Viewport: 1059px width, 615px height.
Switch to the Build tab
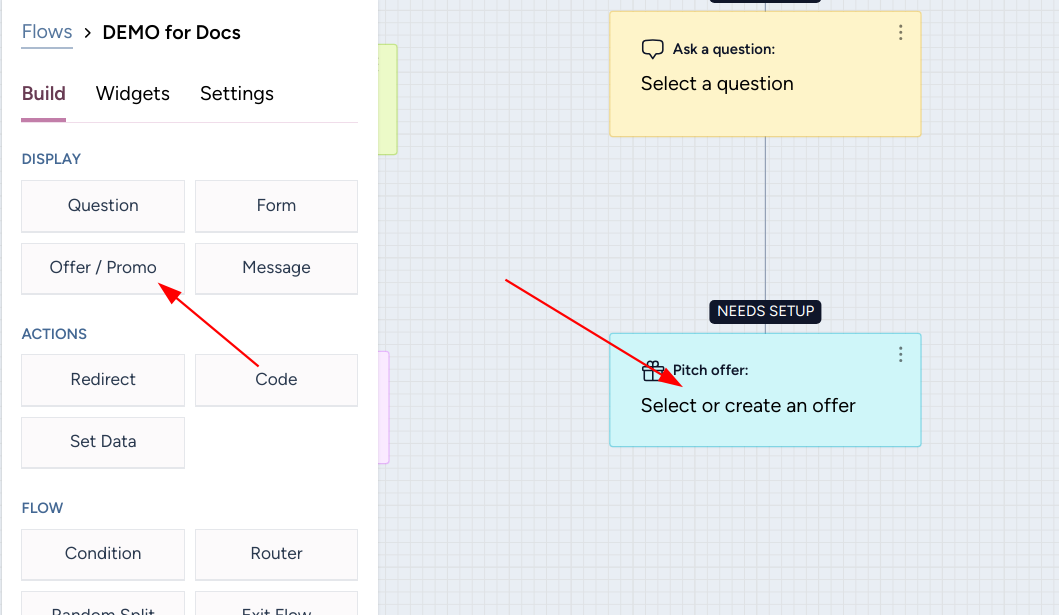(44, 94)
